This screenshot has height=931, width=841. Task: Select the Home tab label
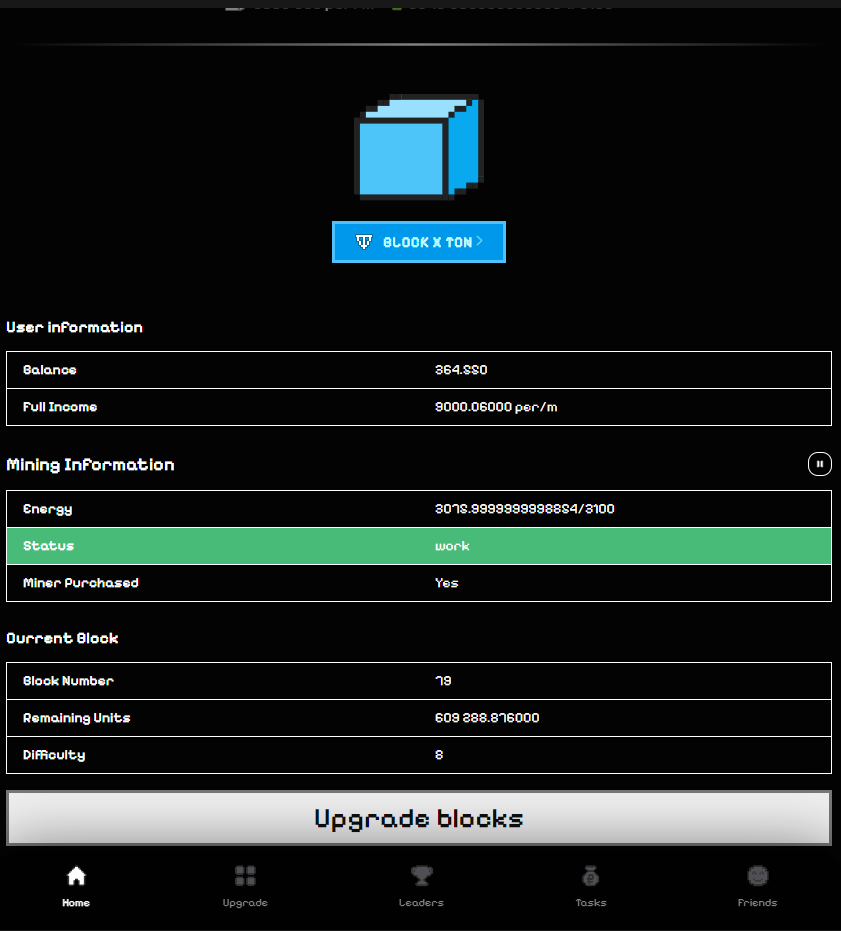click(x=76, y=902)
